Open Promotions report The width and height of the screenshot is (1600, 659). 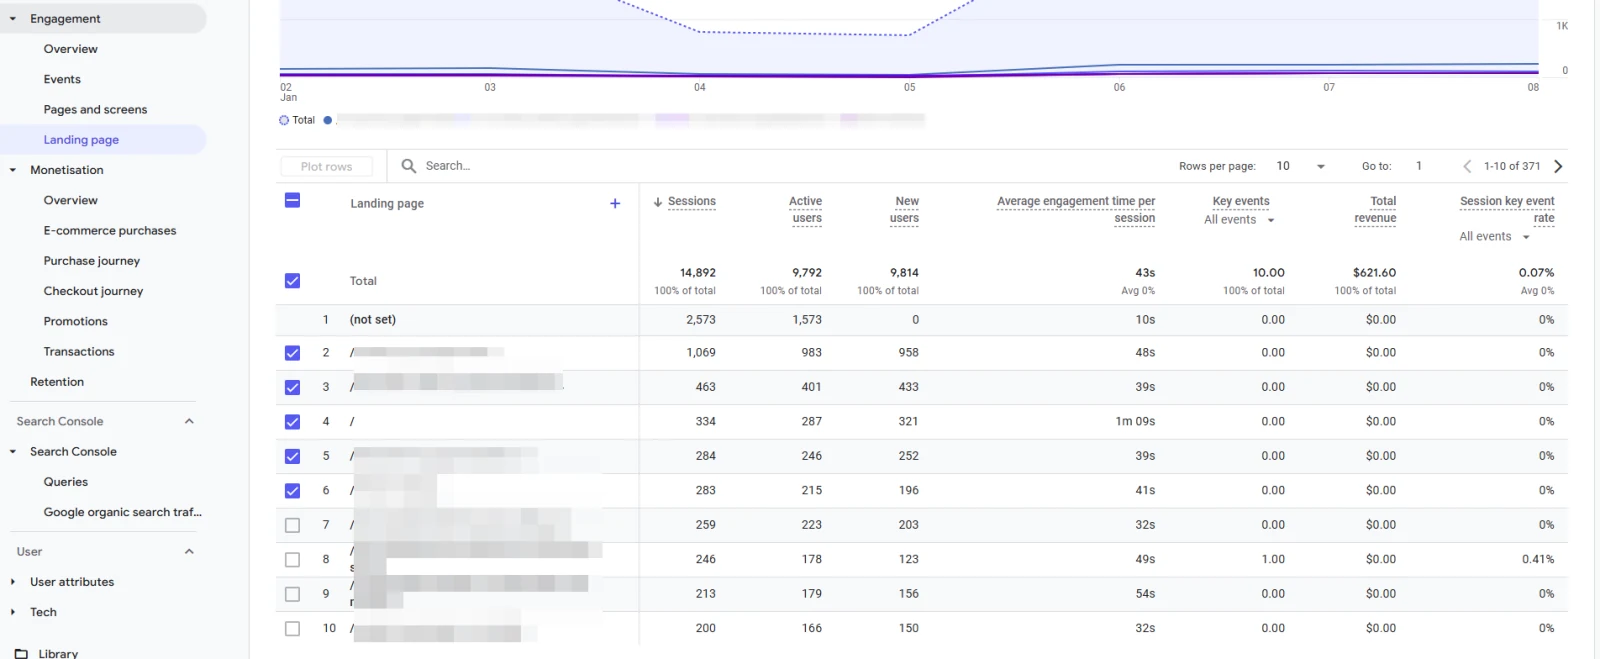pyautogui.click(x=76, y=321)
